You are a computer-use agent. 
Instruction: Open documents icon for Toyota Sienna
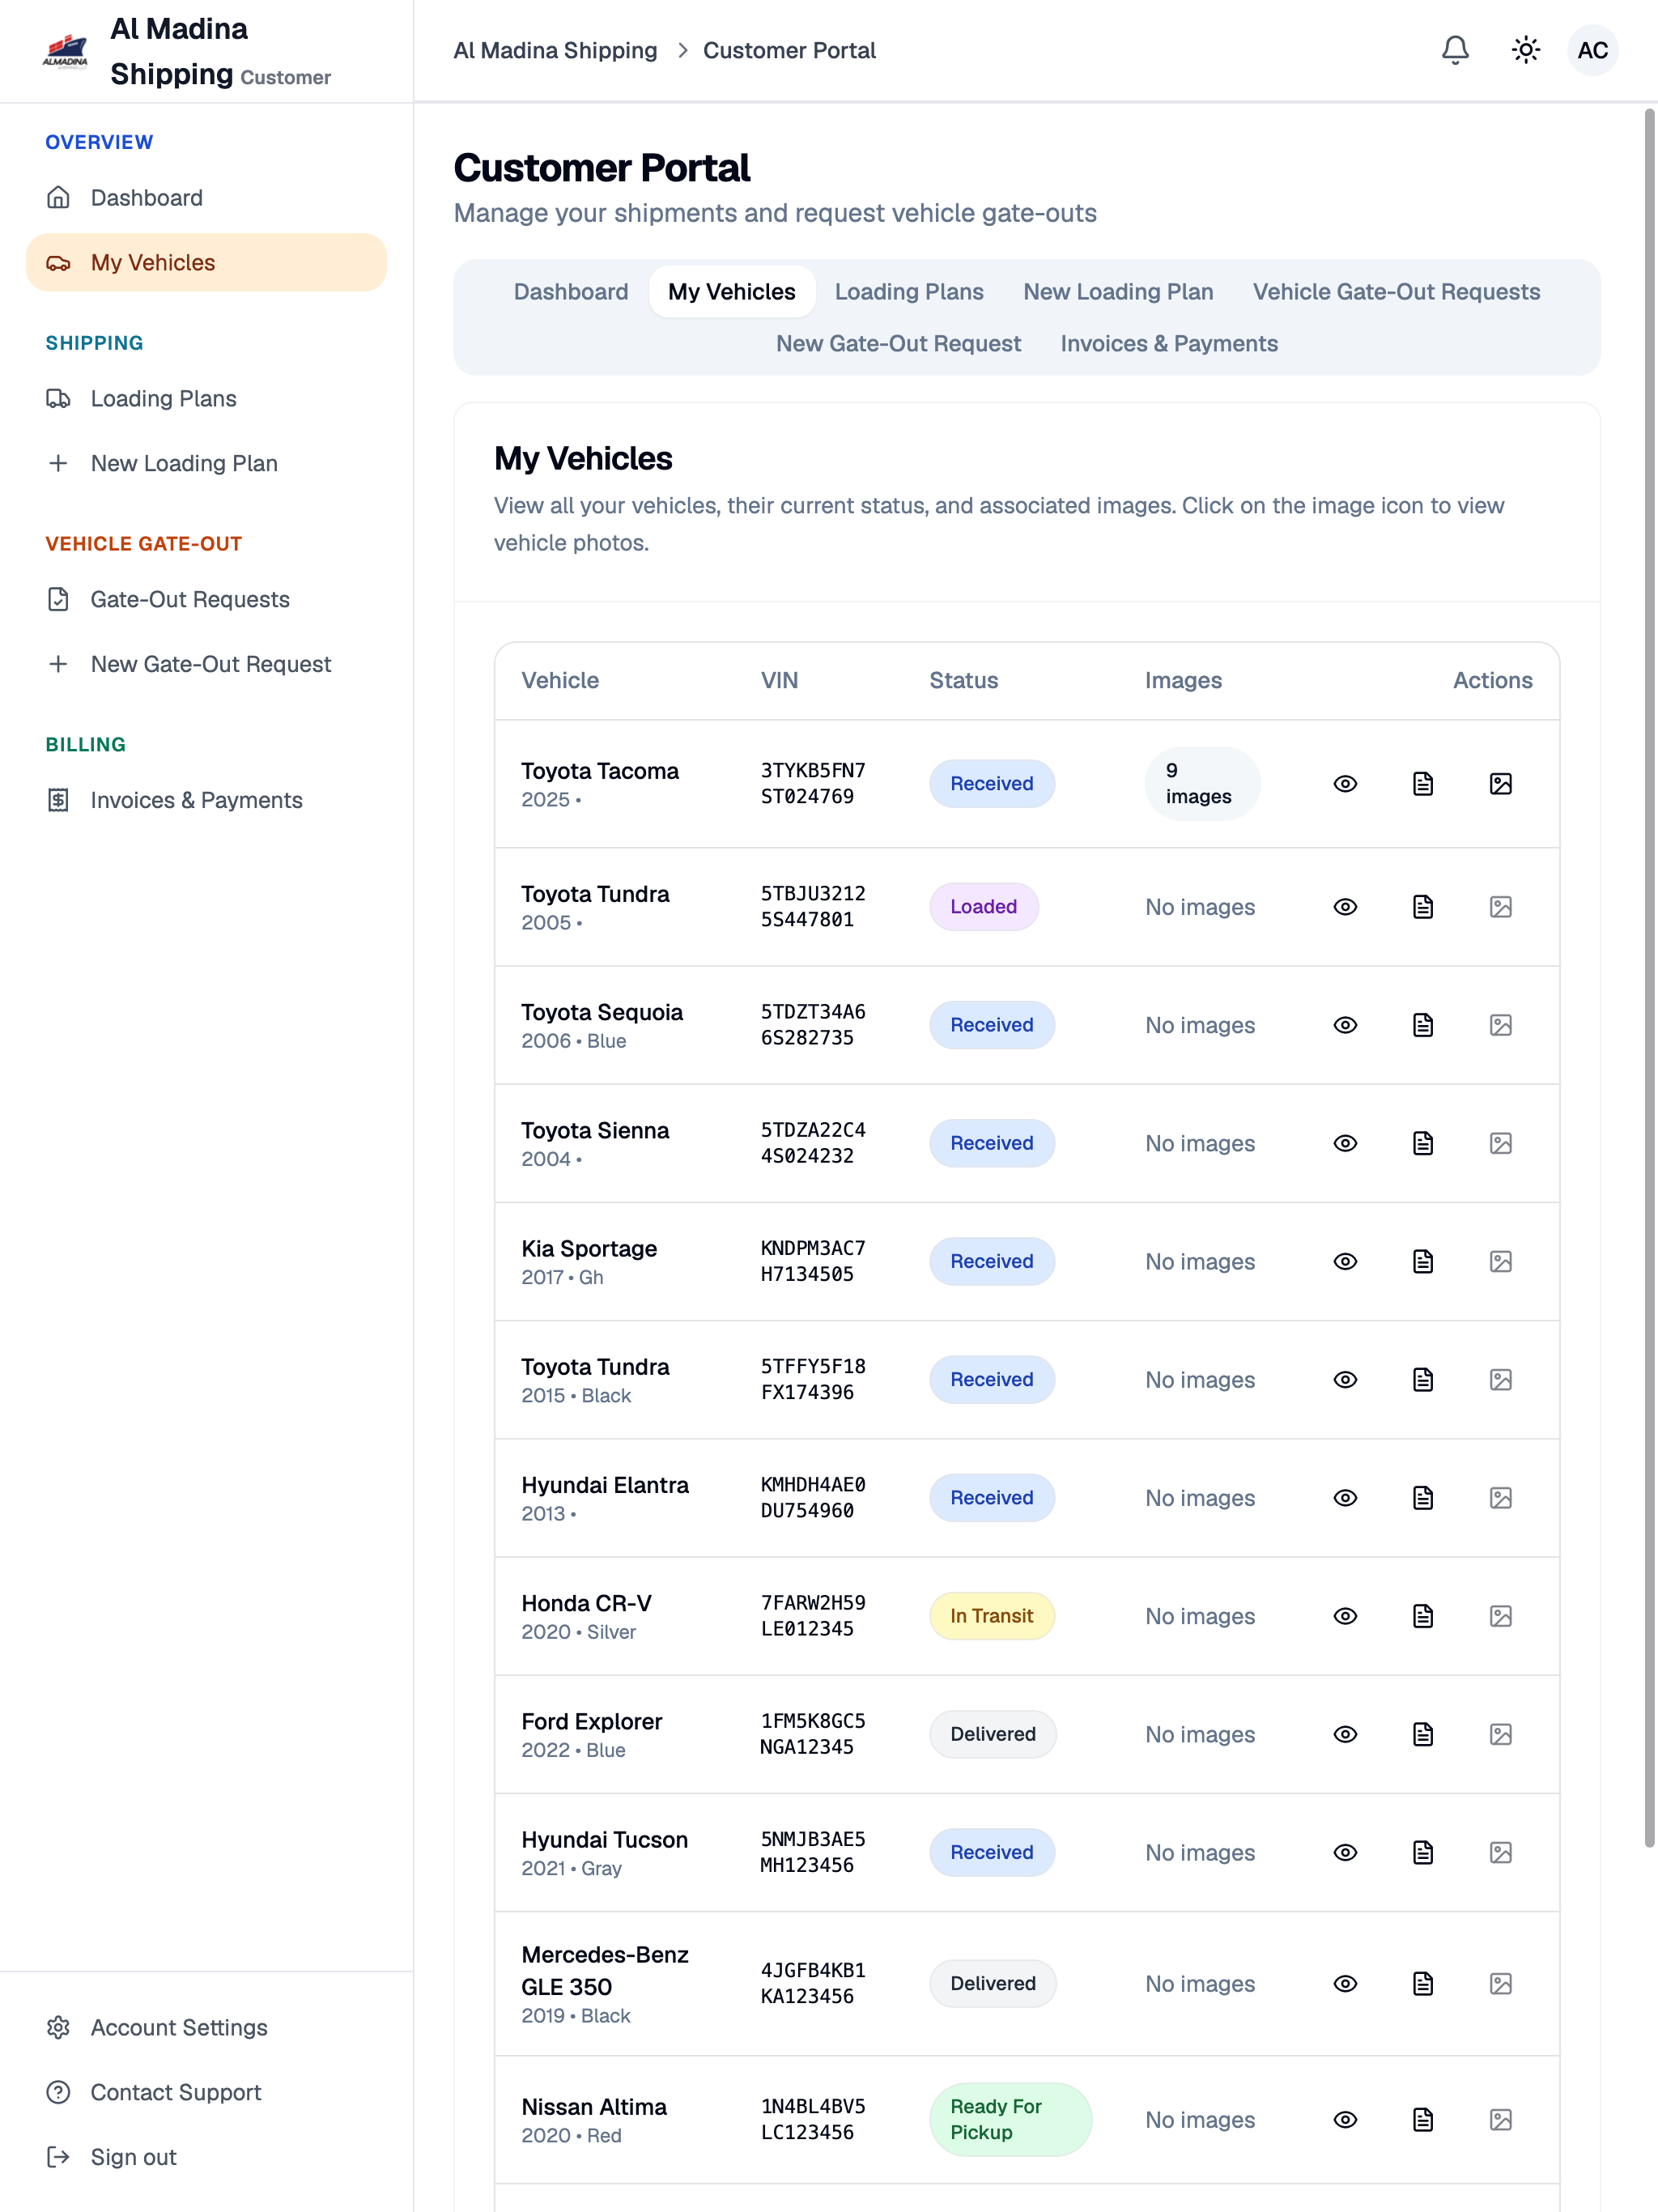point(1423,1143)
